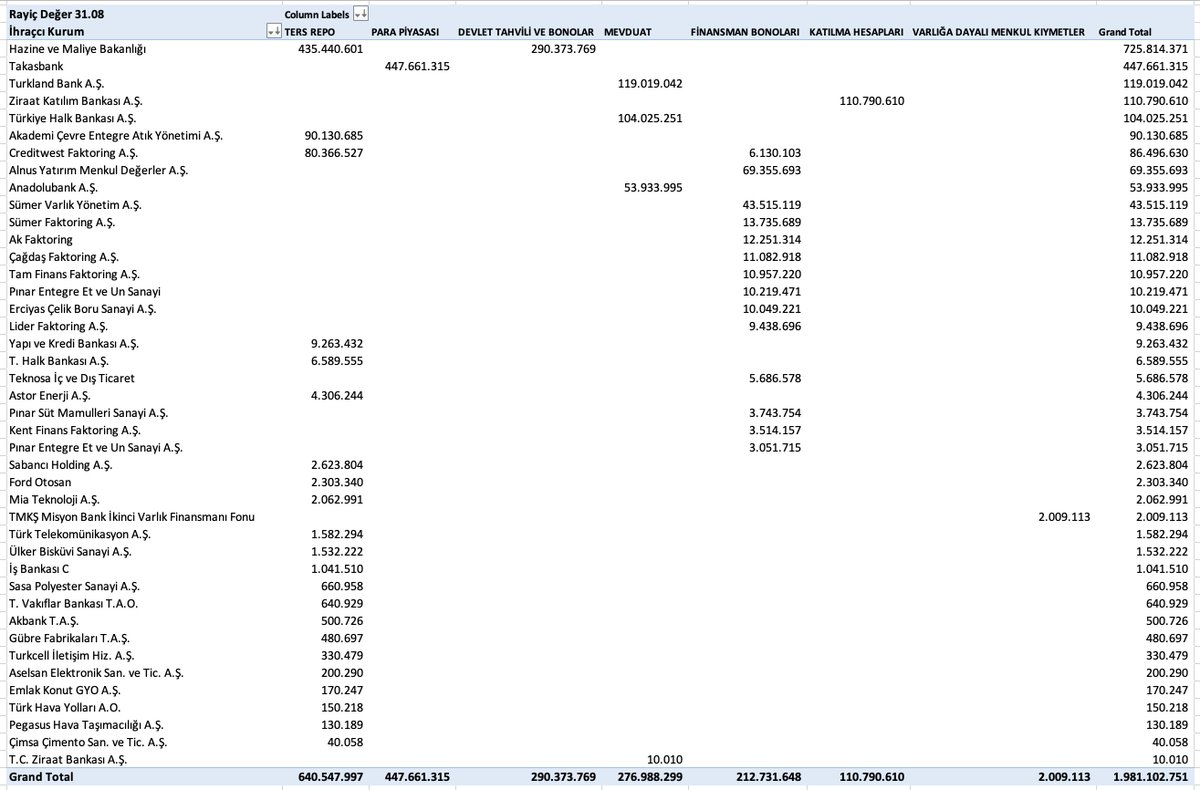Select the 6.130.103 FİNANSMAN BONOLARI cell
Viewport: 1200px width, 790px height.
coord(774,153)
